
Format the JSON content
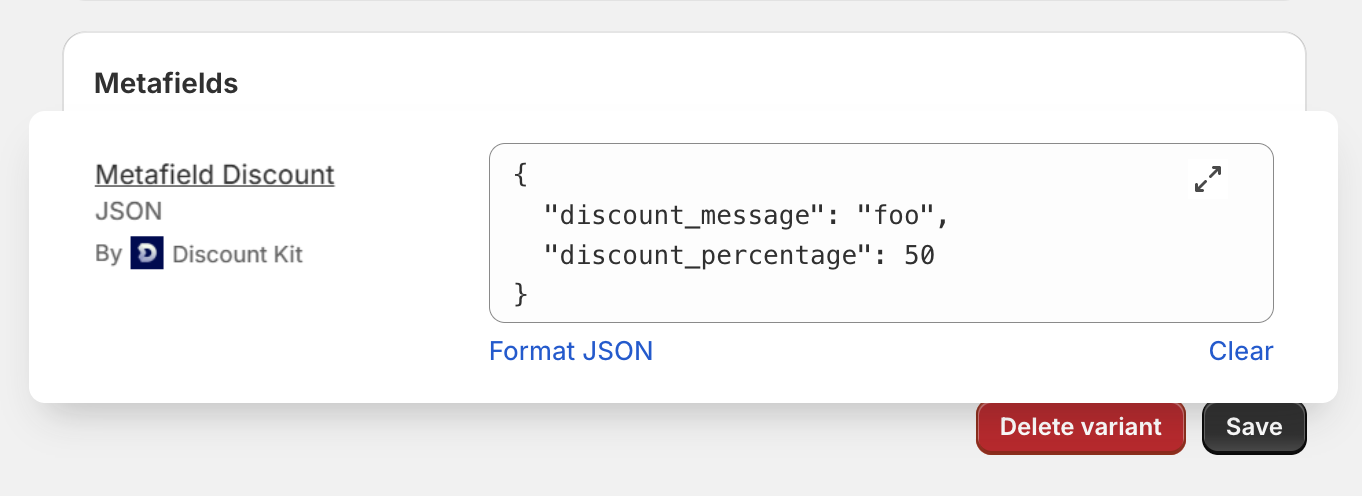pyautogui.click(x=571, y=351)
